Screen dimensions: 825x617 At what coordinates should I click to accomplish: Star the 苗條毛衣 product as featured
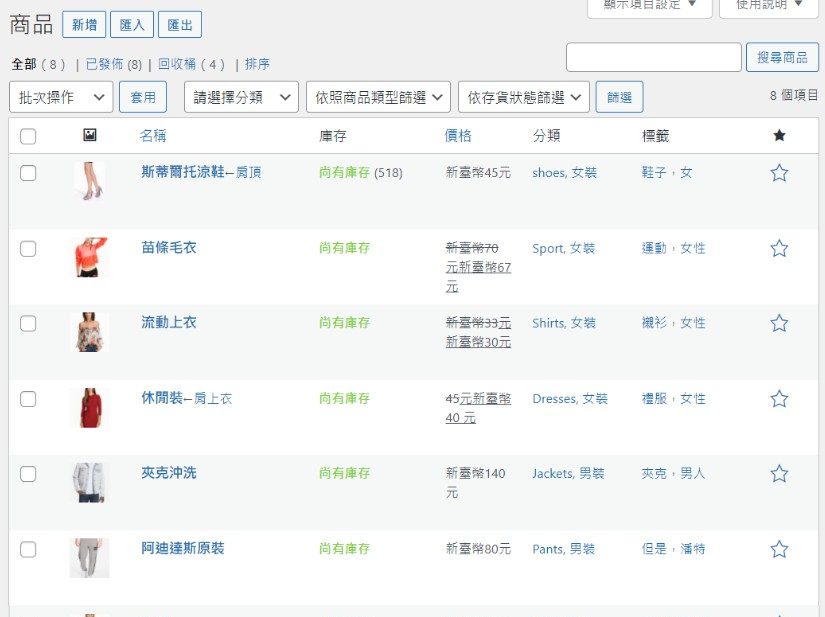[779, 248]
